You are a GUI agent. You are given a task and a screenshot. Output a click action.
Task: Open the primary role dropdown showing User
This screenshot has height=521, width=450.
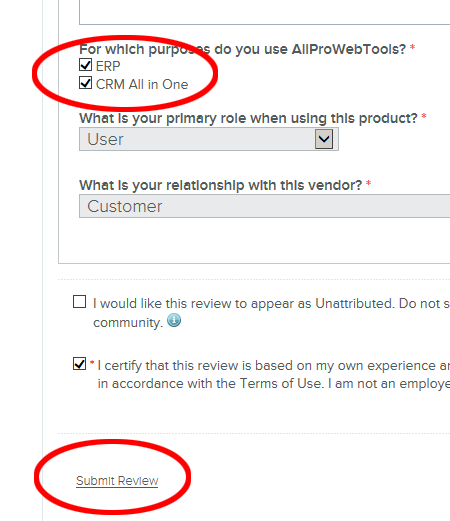coord(209,139)
